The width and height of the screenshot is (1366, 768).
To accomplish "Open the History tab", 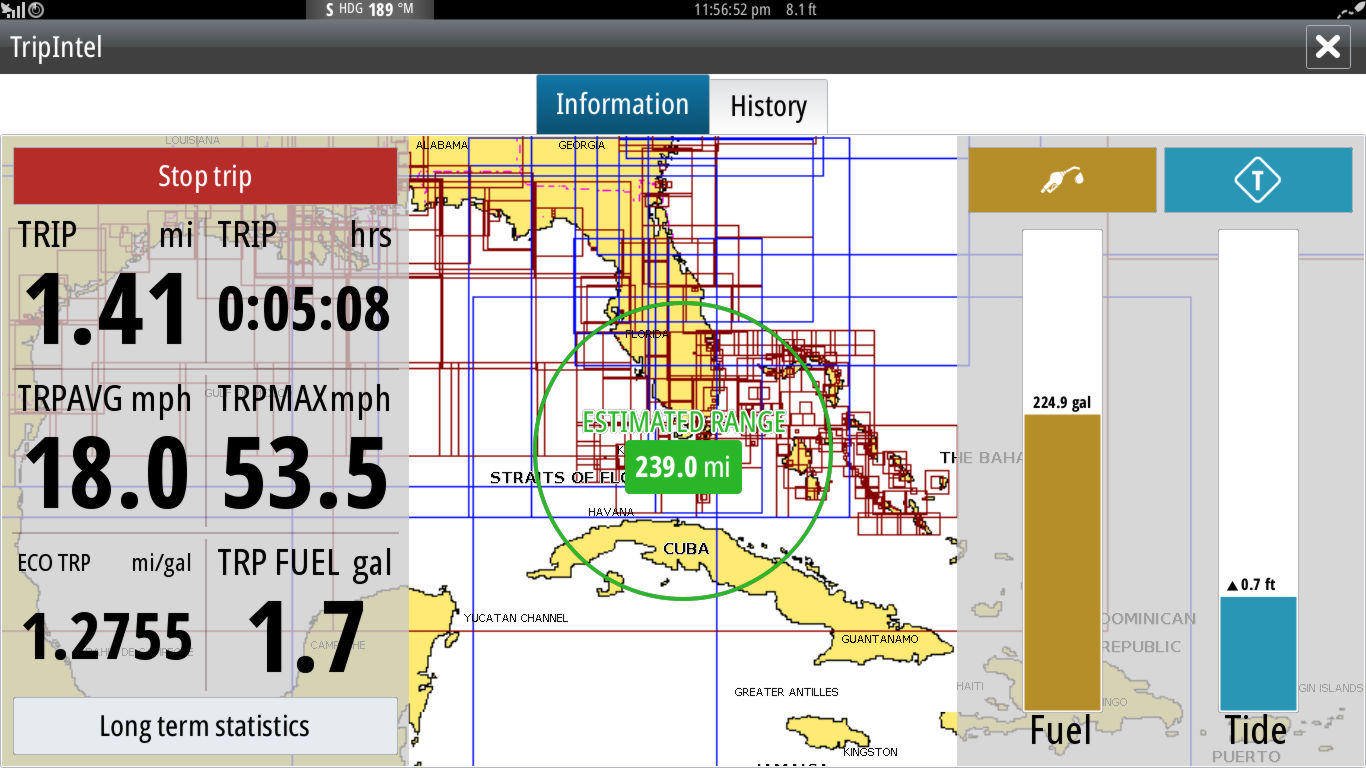I will (768, 106).
